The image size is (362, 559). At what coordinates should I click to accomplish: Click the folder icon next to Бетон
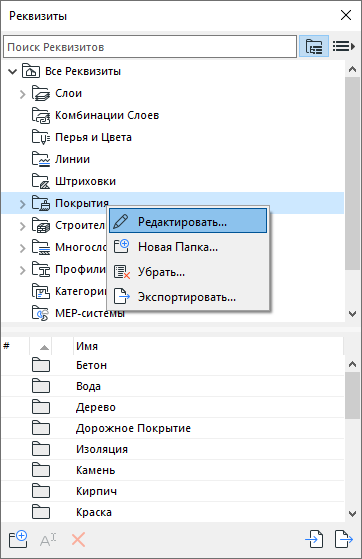[x=41, y=365]
